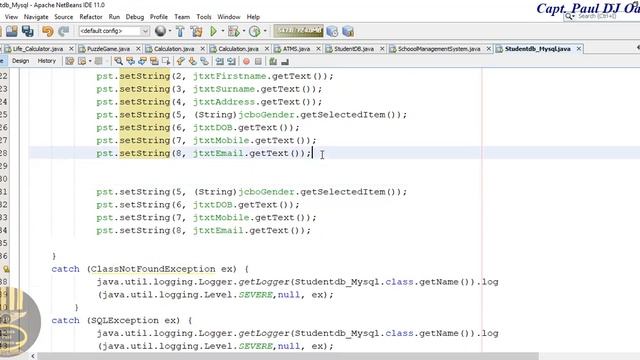Open the Navigate menu
Screen dimensions: 640x360
tap(36, 17)
